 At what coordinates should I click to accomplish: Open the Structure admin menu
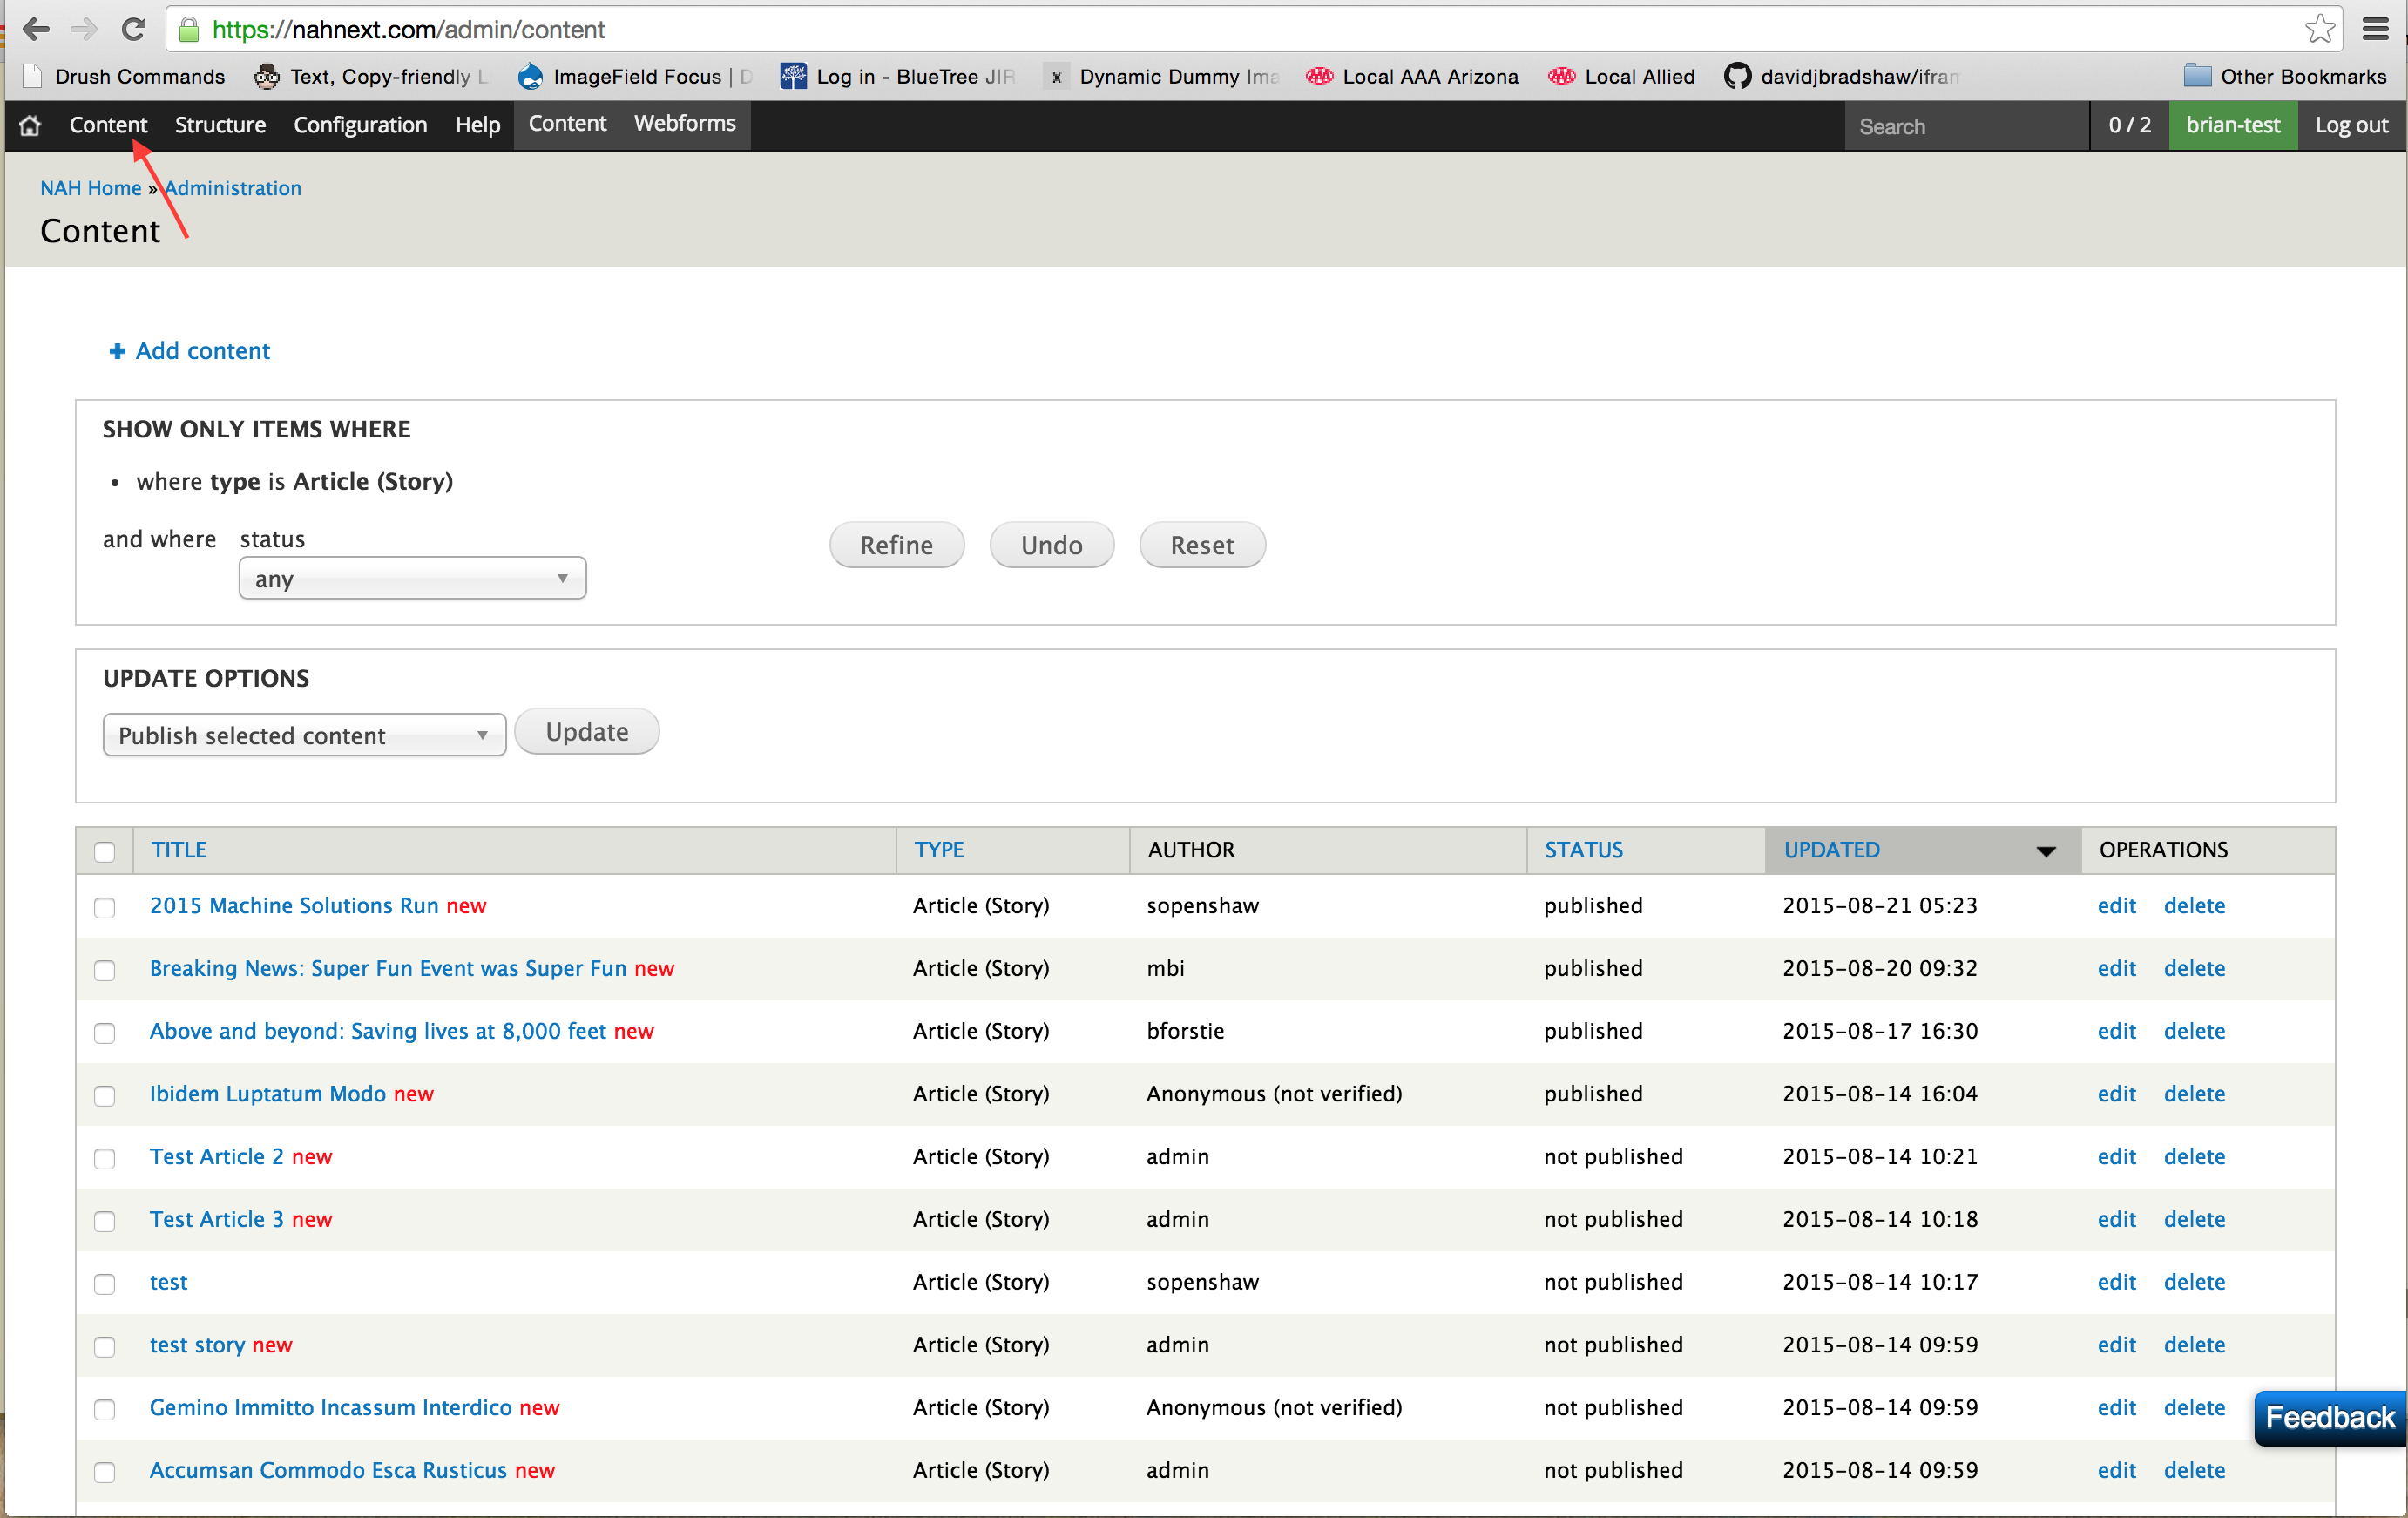(x=220, y=125)
